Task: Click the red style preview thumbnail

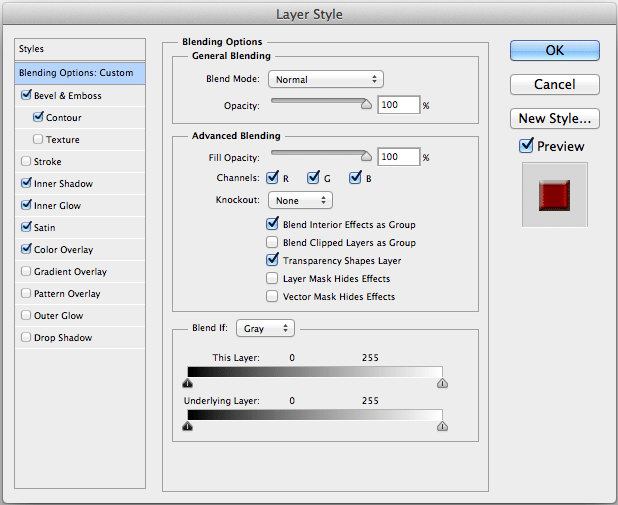Action: [x=554, y=194]
